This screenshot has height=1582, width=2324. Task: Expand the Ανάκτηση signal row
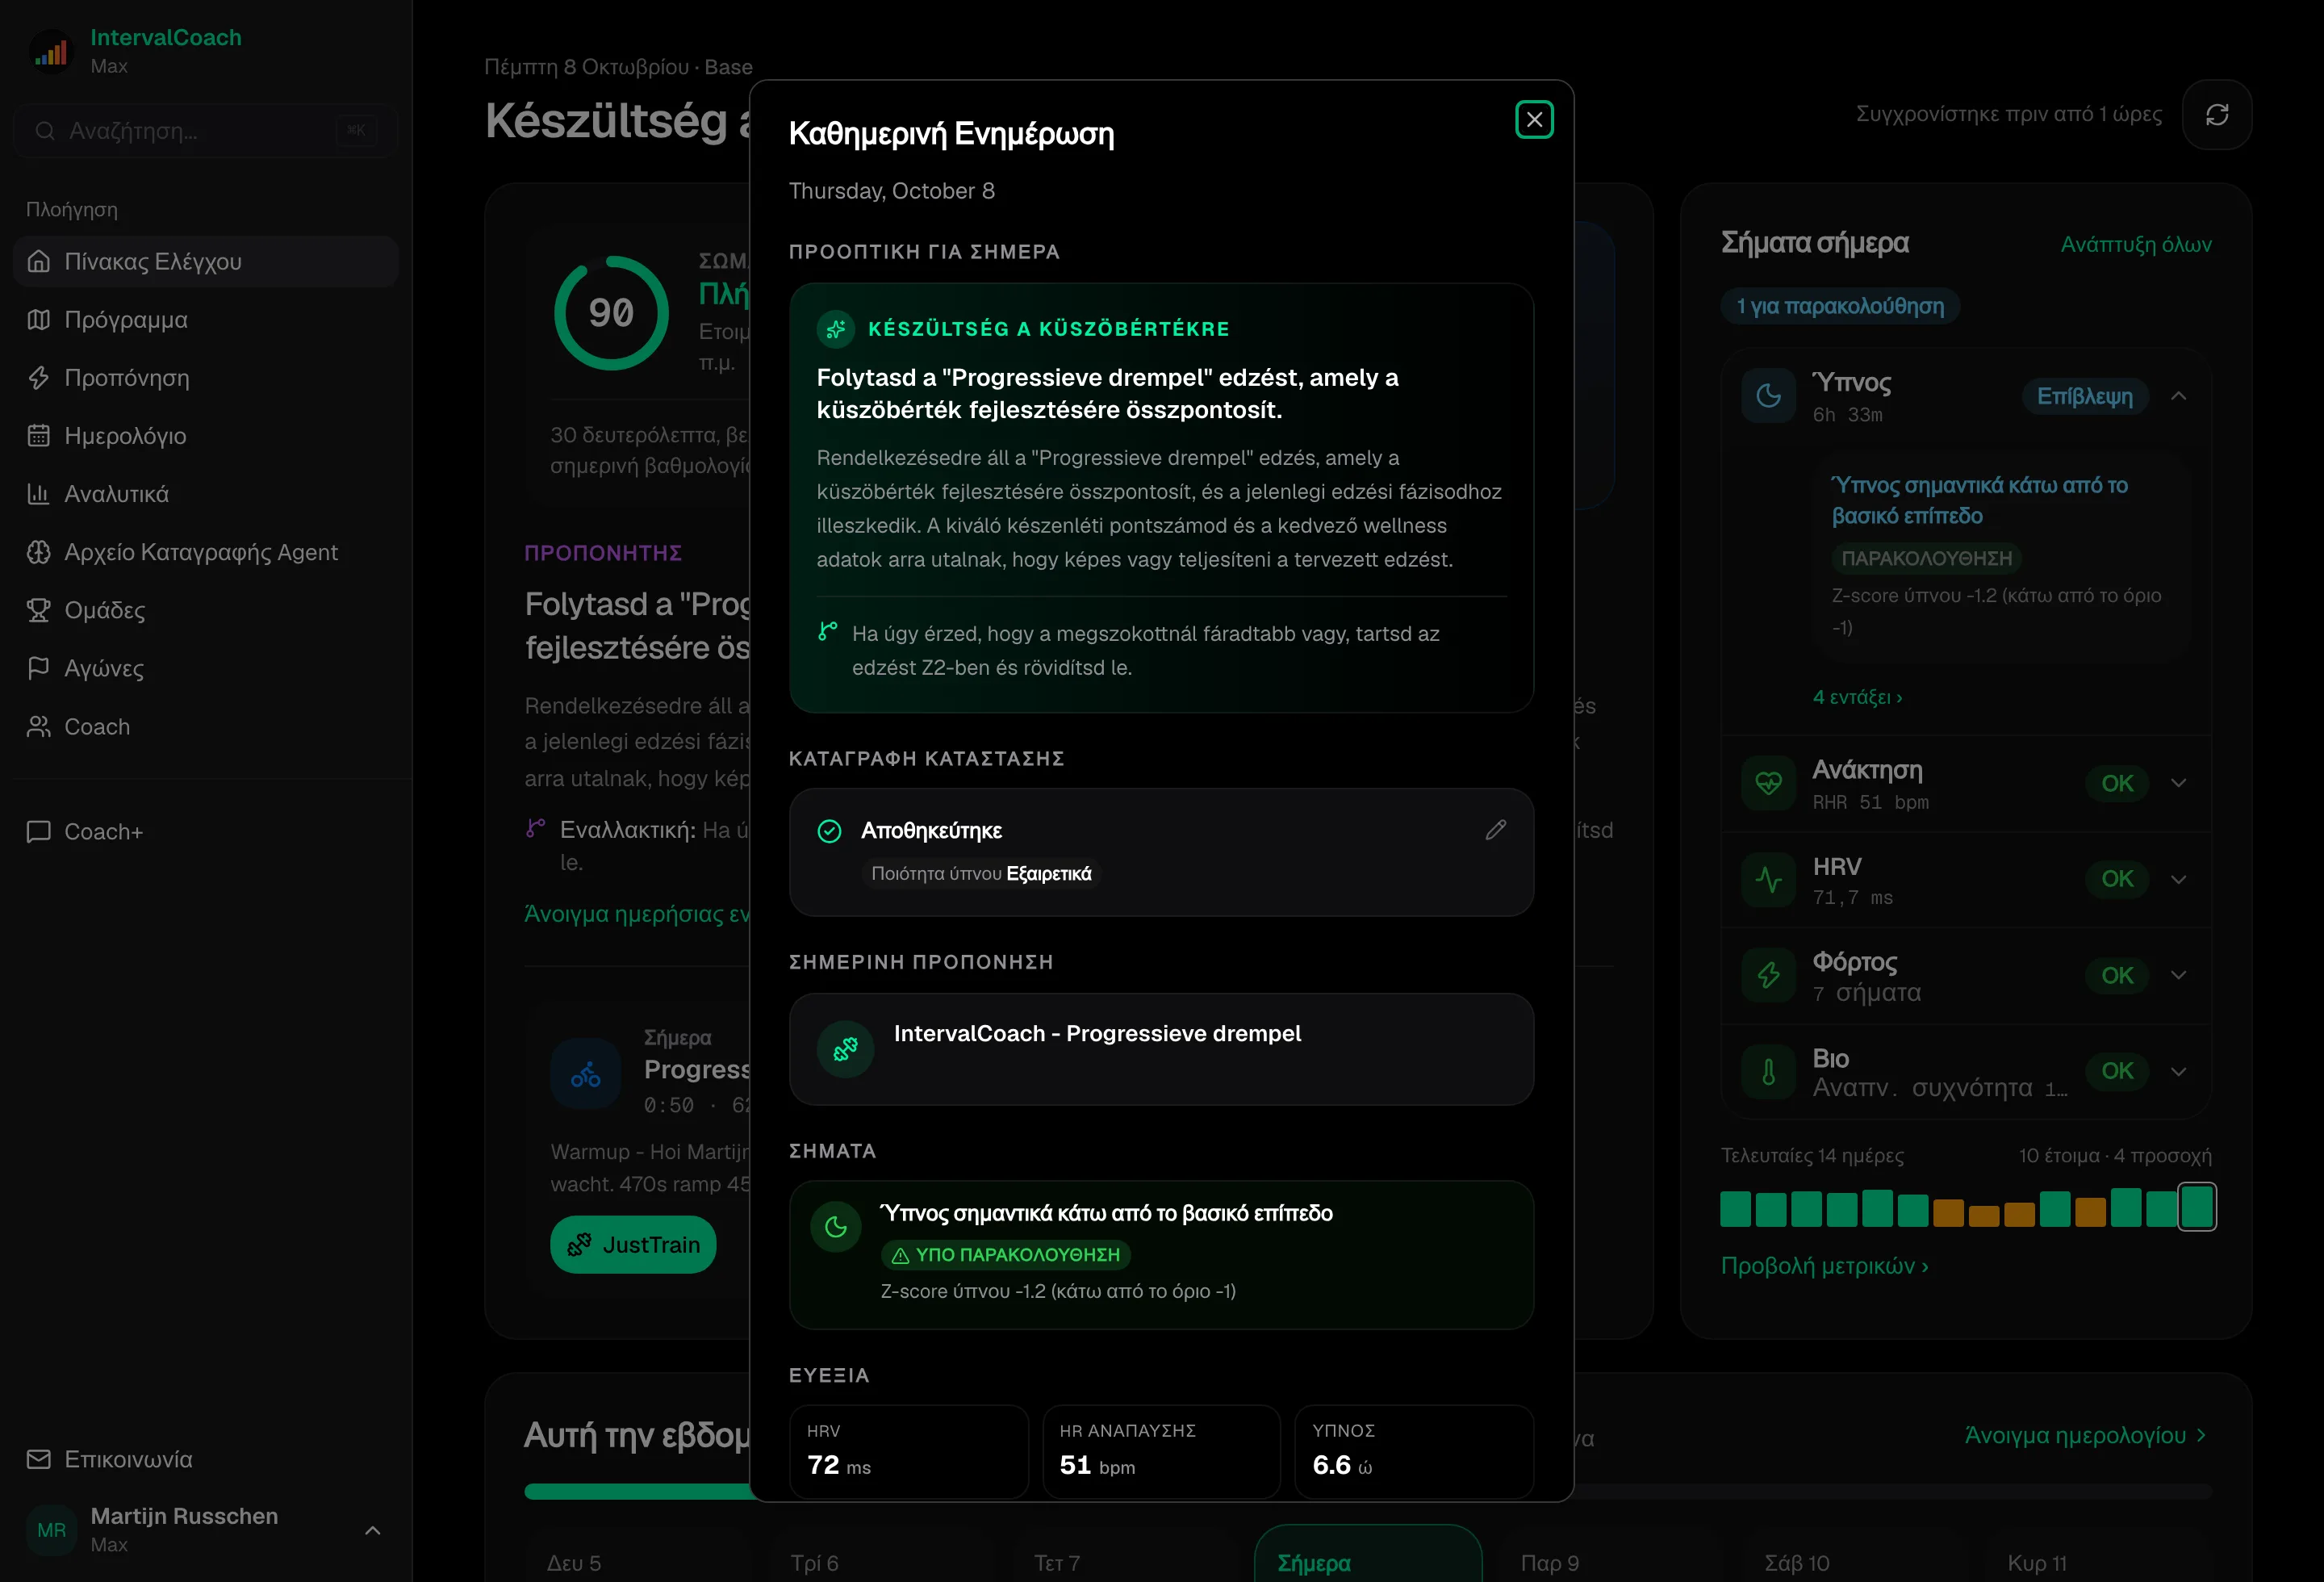click(x=2178, y=783)
